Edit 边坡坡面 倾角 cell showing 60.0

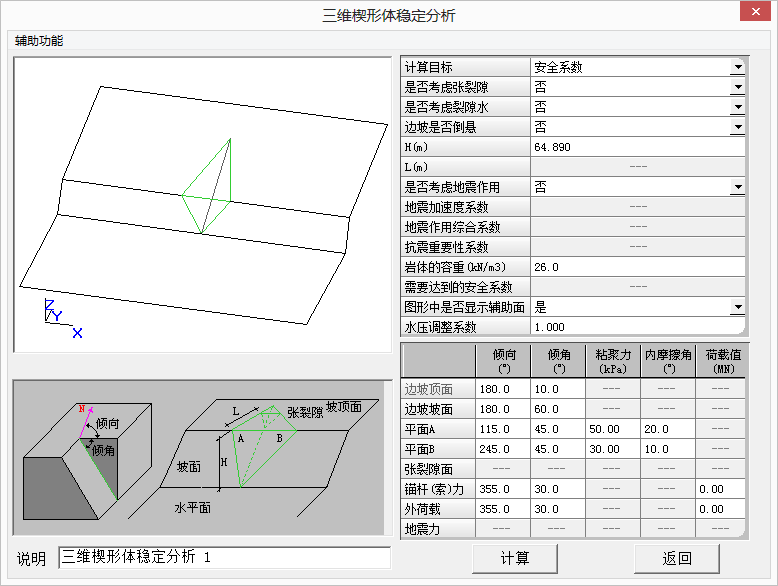click(557, 409)
